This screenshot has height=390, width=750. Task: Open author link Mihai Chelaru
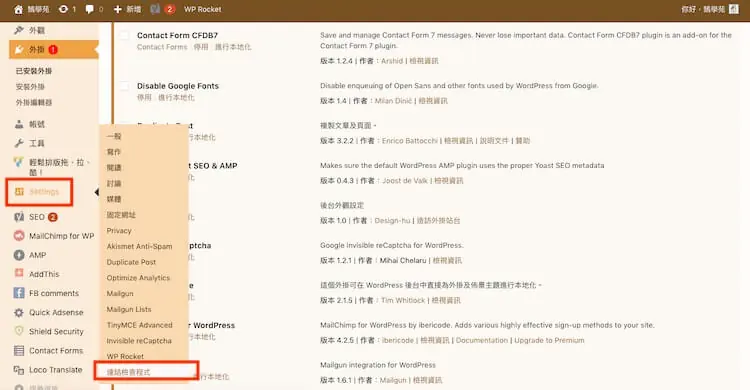point(403,261)
